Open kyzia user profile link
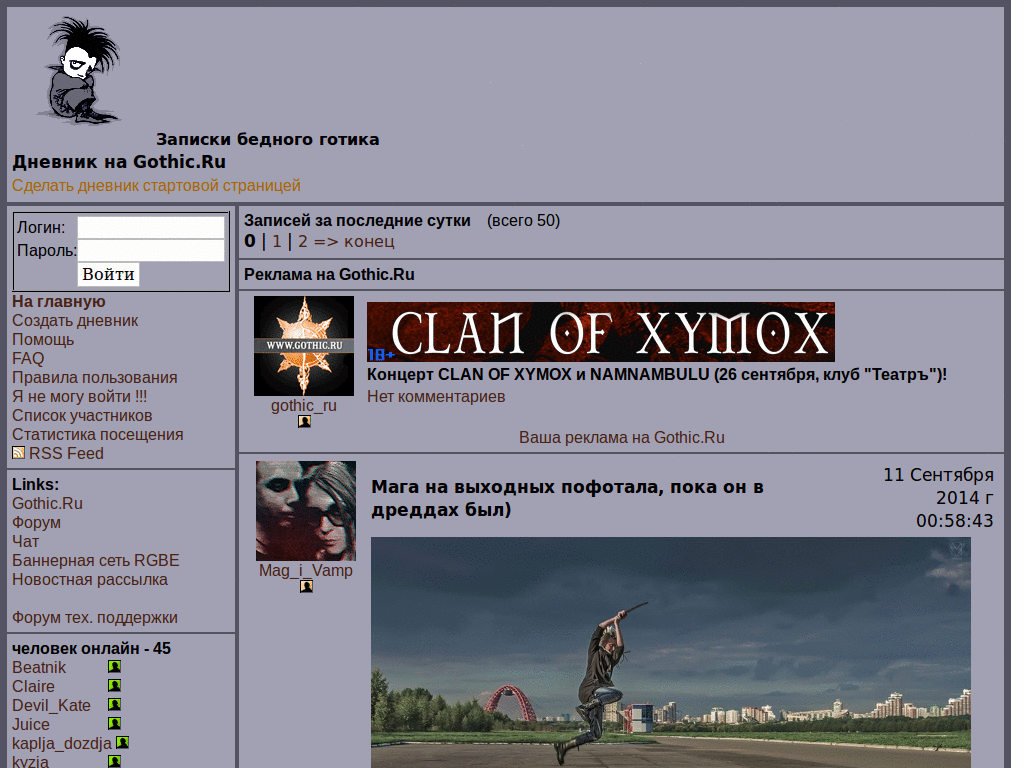 point(31,761)
